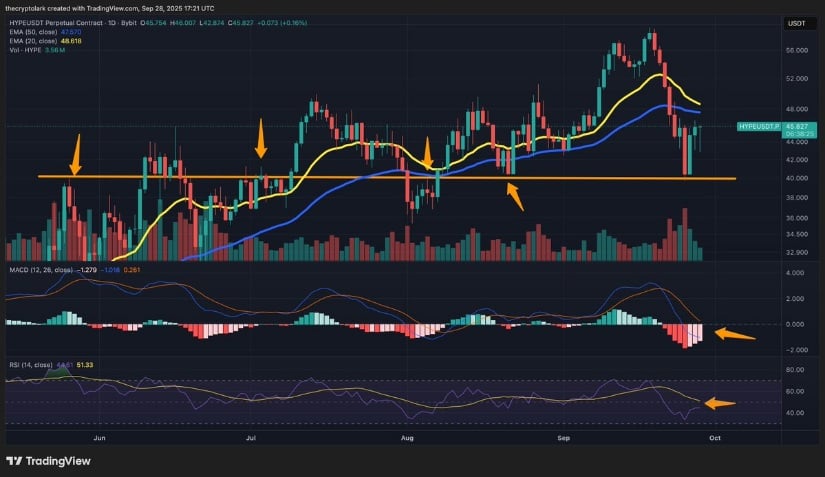Image resolution: width=825 pixels, height=477 pixels.
Task: Click the orange down arrow above early July candles
Action: click(x=261, y=138)
